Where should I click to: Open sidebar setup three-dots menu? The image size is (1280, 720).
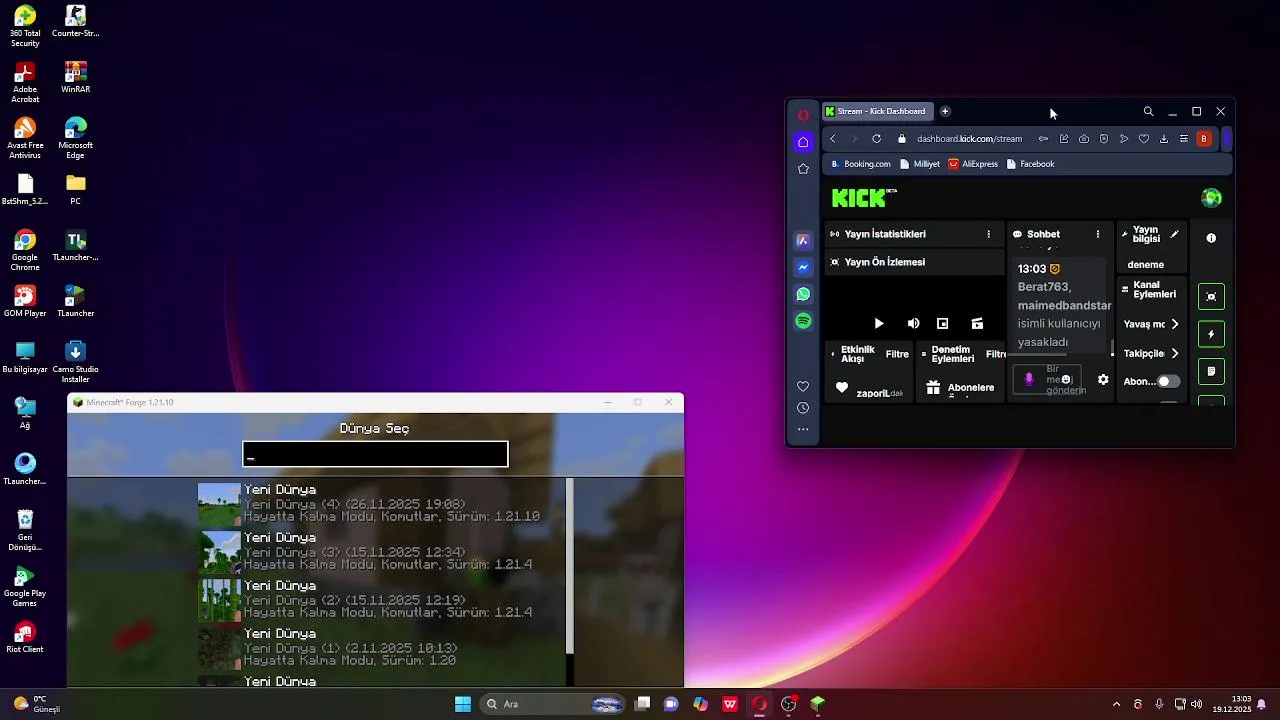tap(803, 430)
